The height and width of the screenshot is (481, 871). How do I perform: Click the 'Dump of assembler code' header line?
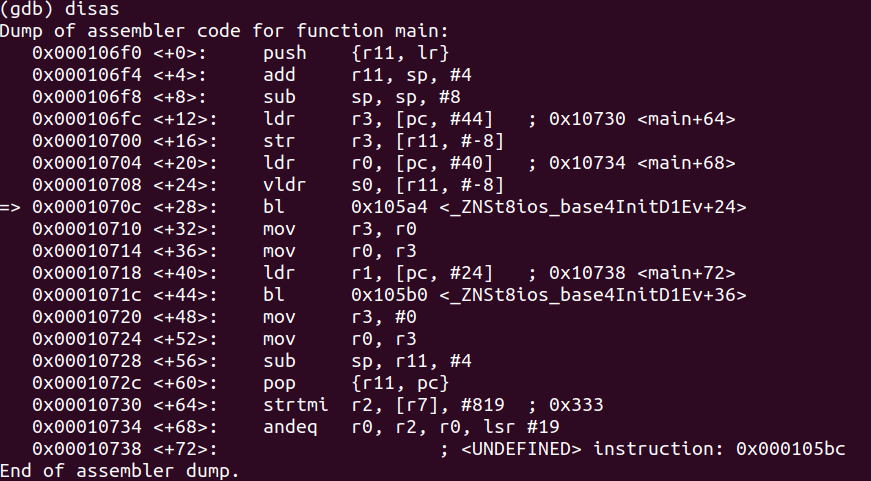224,31
